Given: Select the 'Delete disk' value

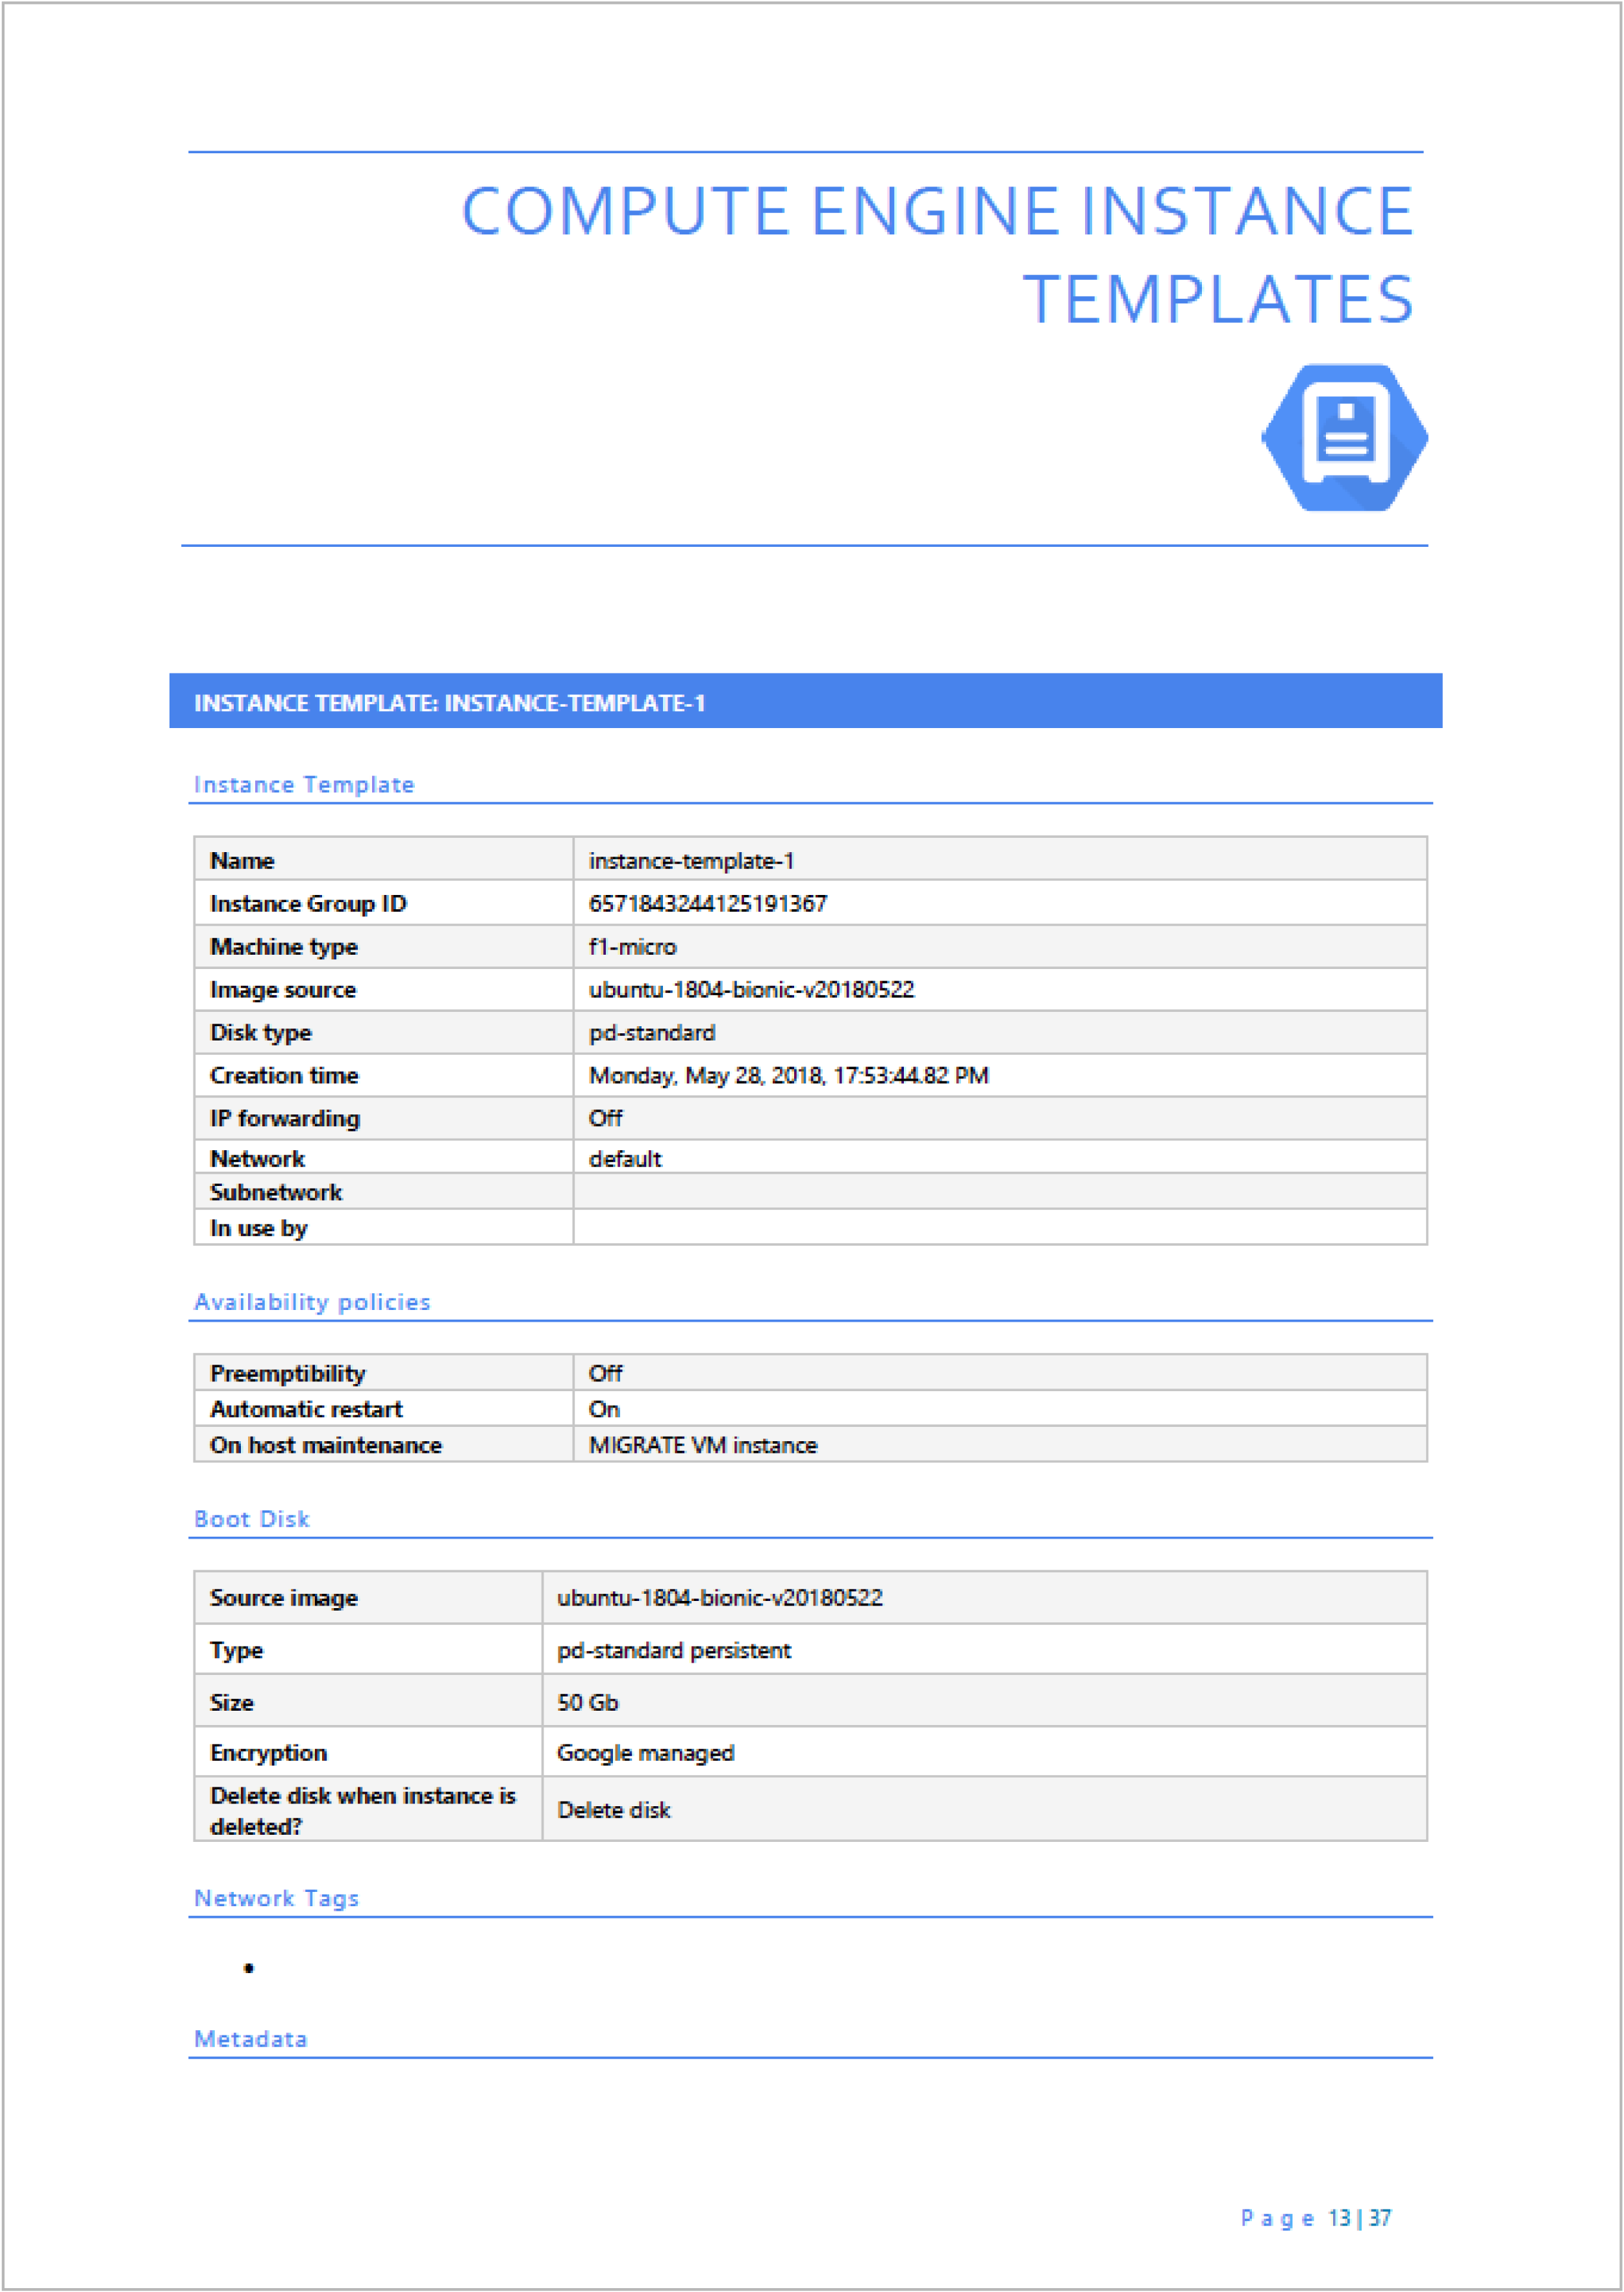Looking at the screenshot, I should (x=614, y=1811).
